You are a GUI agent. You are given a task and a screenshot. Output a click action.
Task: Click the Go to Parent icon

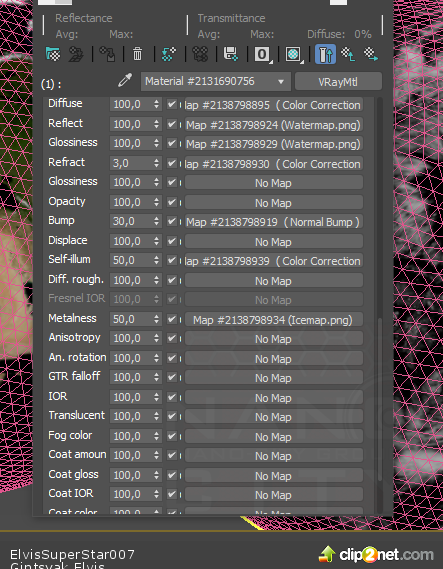pyautogui.click(x=348, y=54)
